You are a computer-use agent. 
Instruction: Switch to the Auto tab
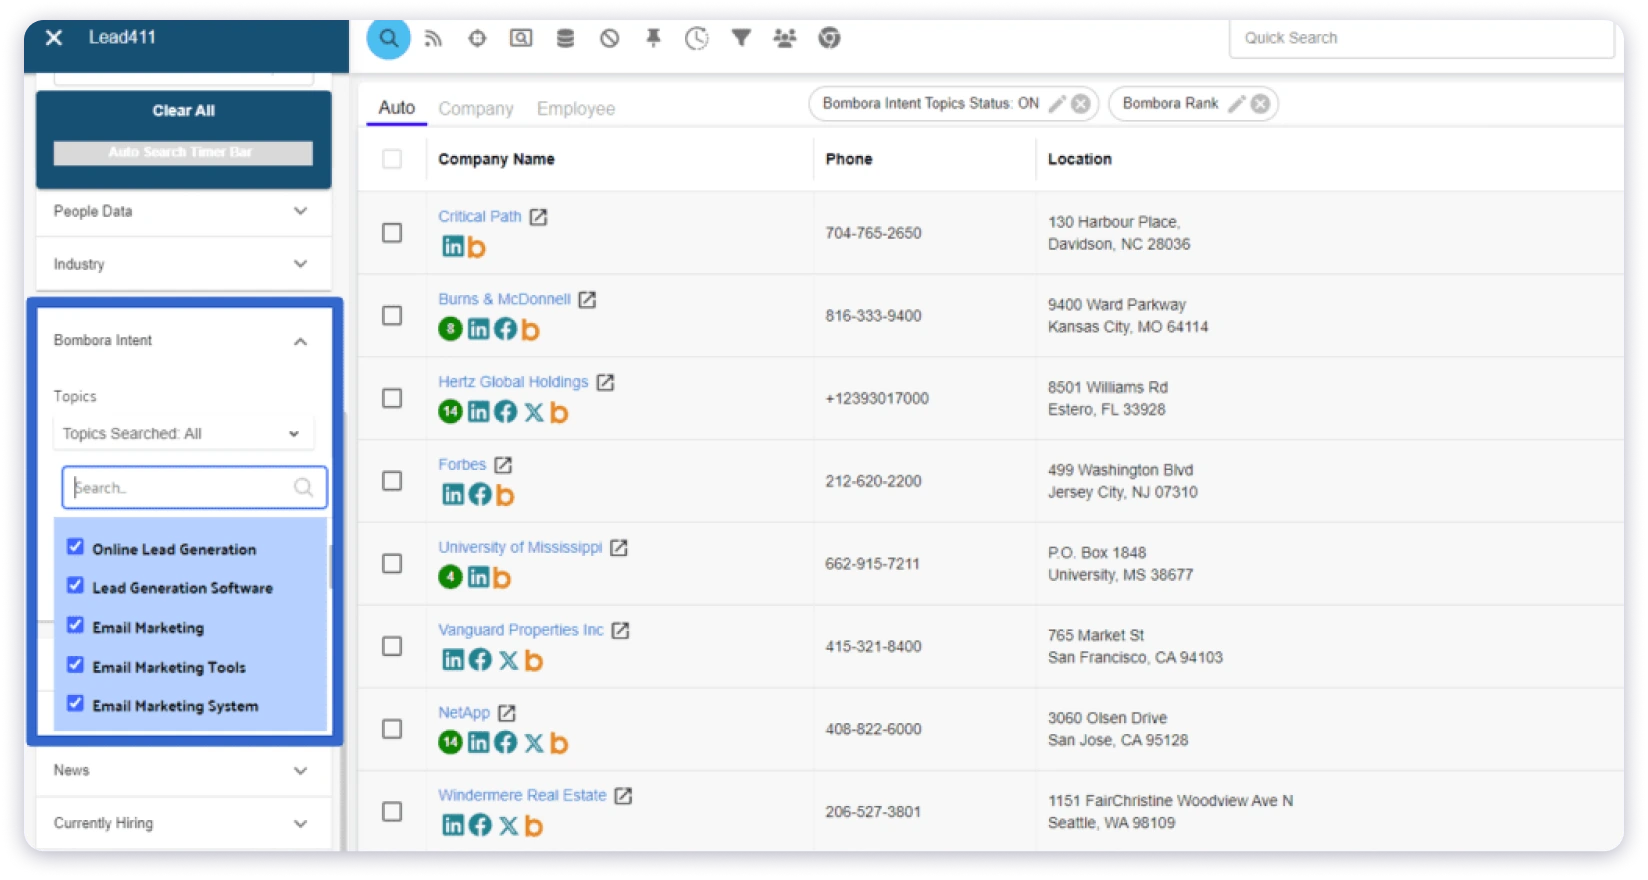pos(397,108)
